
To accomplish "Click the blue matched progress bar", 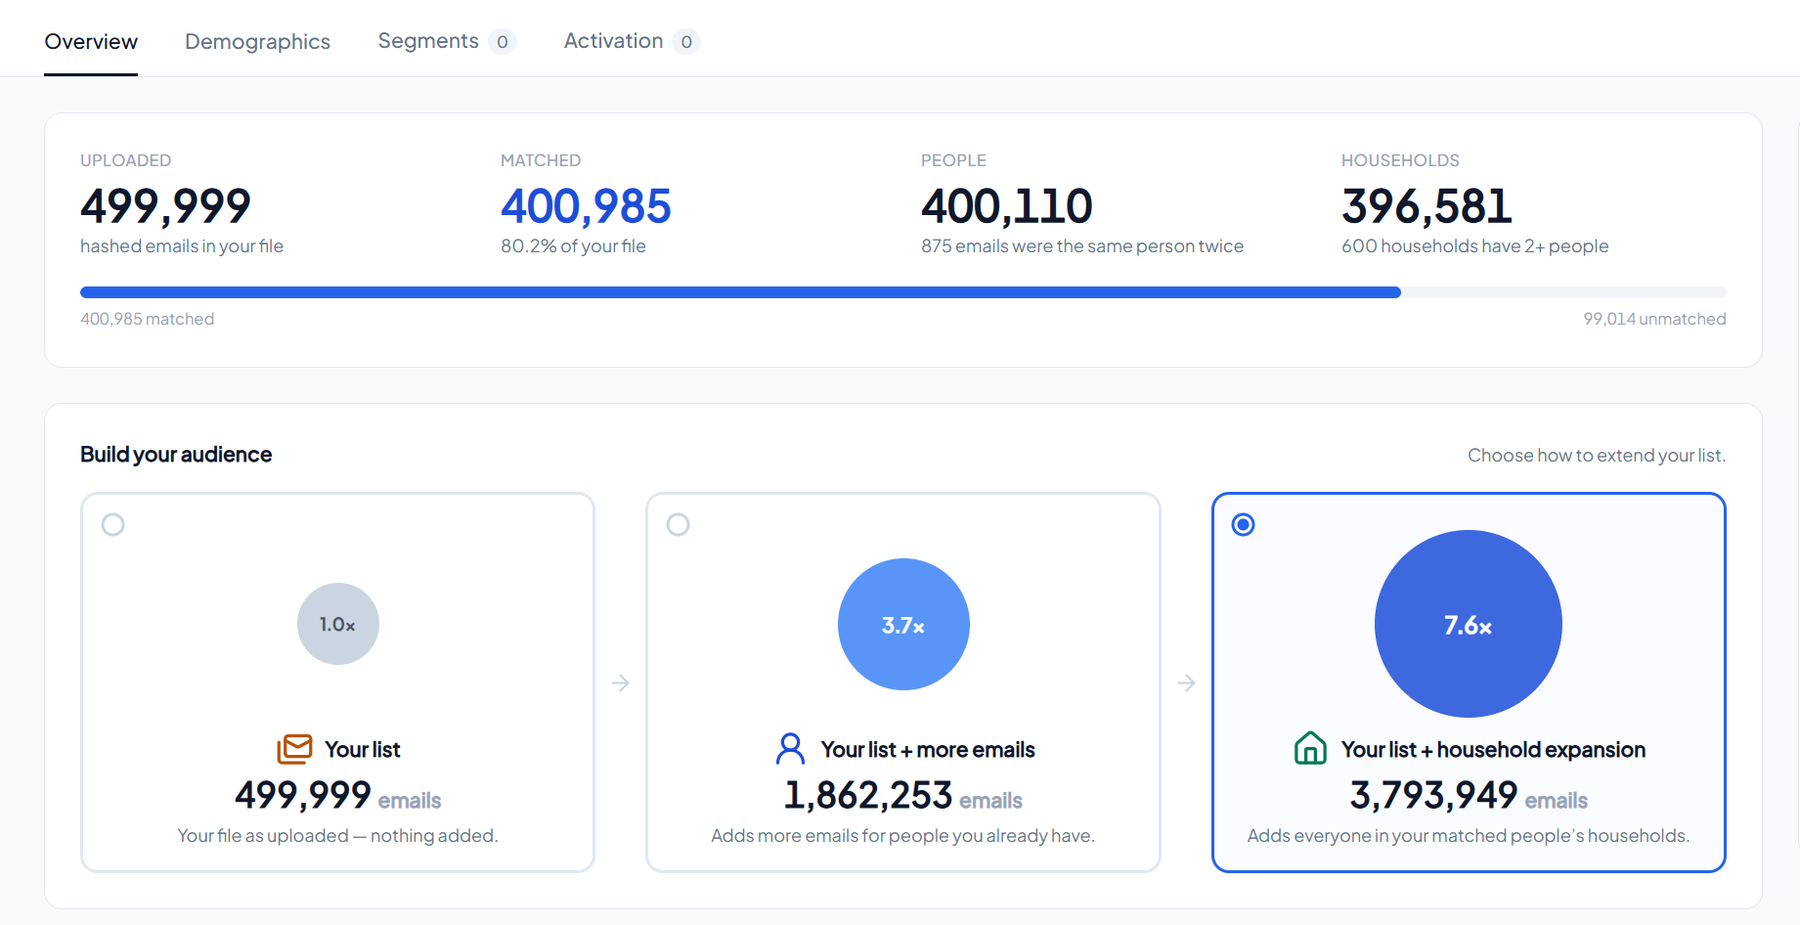I will 740,292.
